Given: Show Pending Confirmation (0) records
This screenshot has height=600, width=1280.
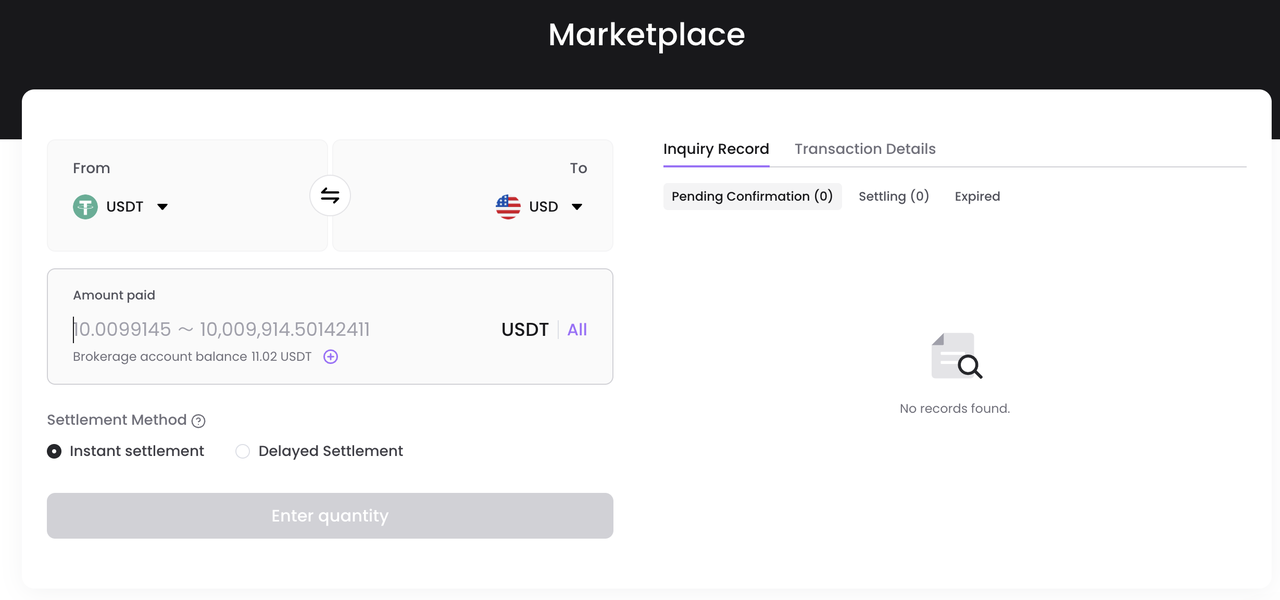Looking at the screenshot, I should pos(752,196).
